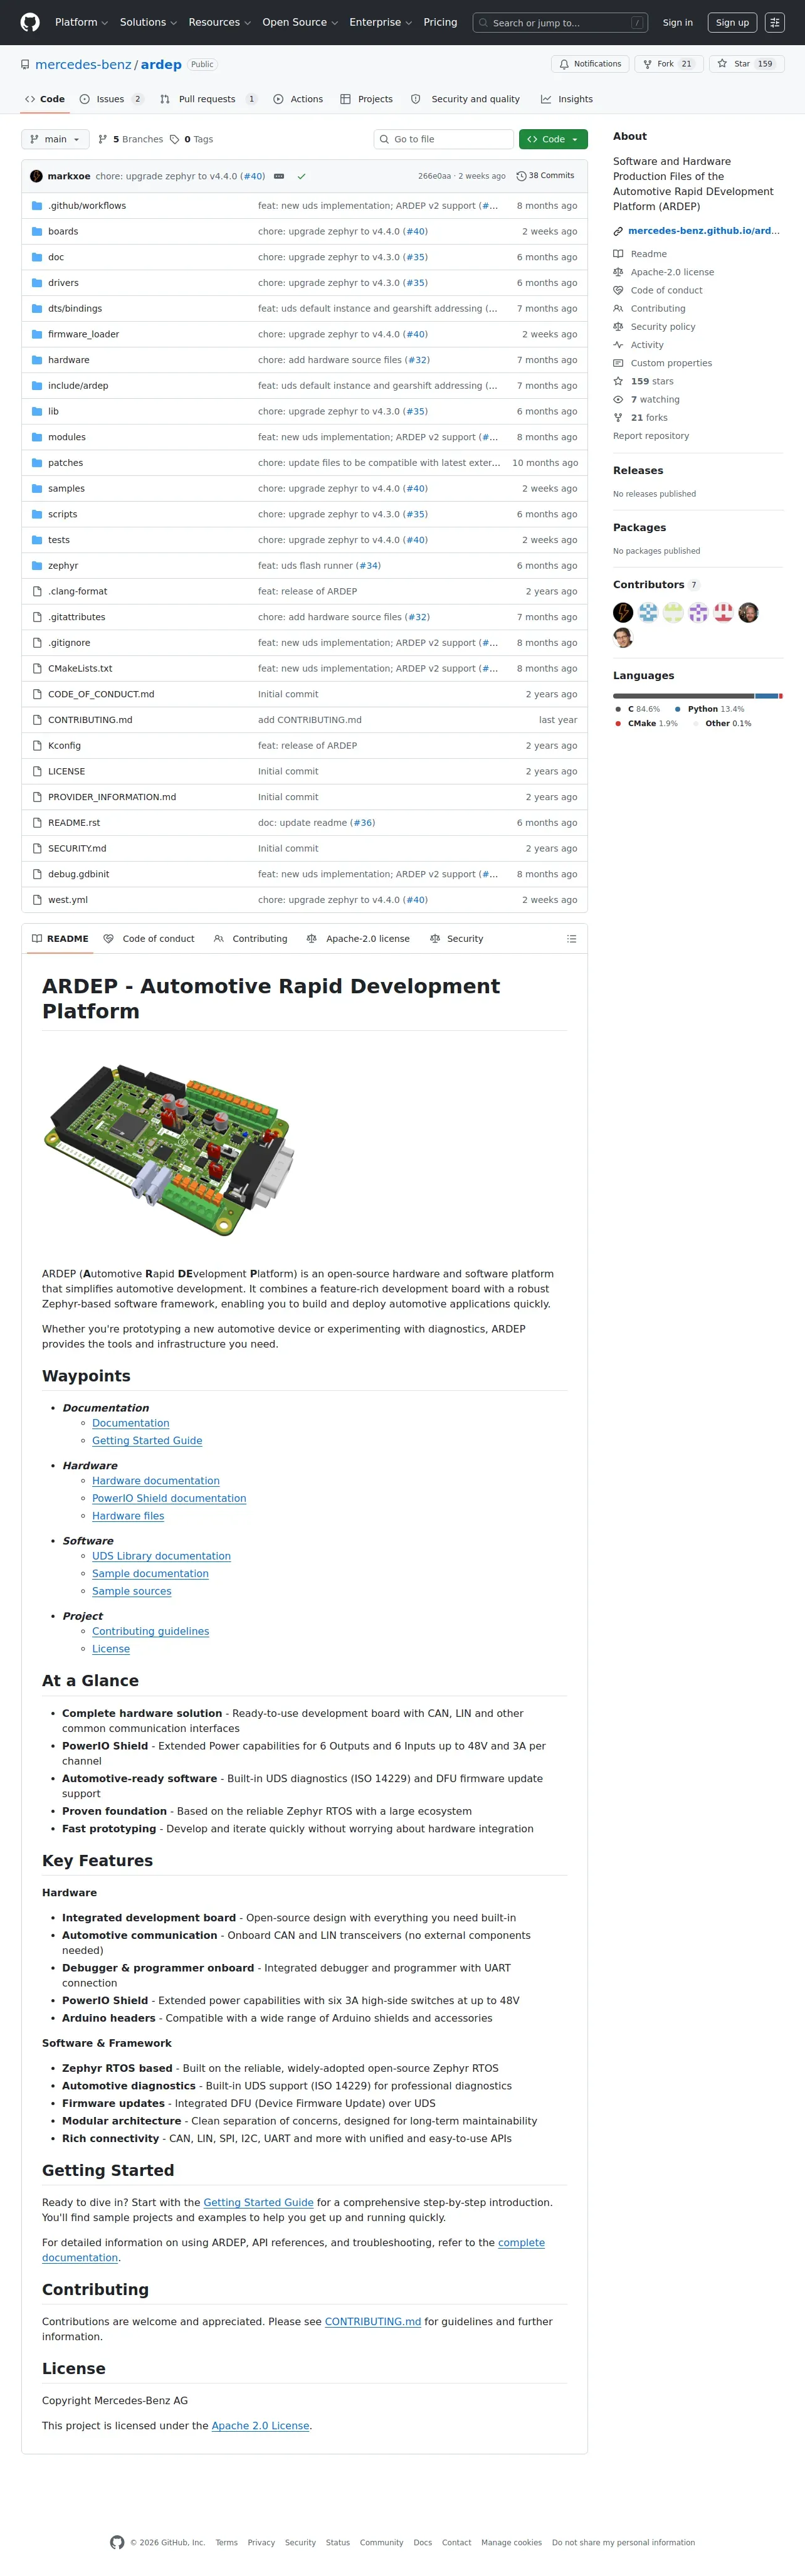Click file icon of west.yml
Image resolution: width=805 pixels, height=2576 pixels.
tap(37, 900)
